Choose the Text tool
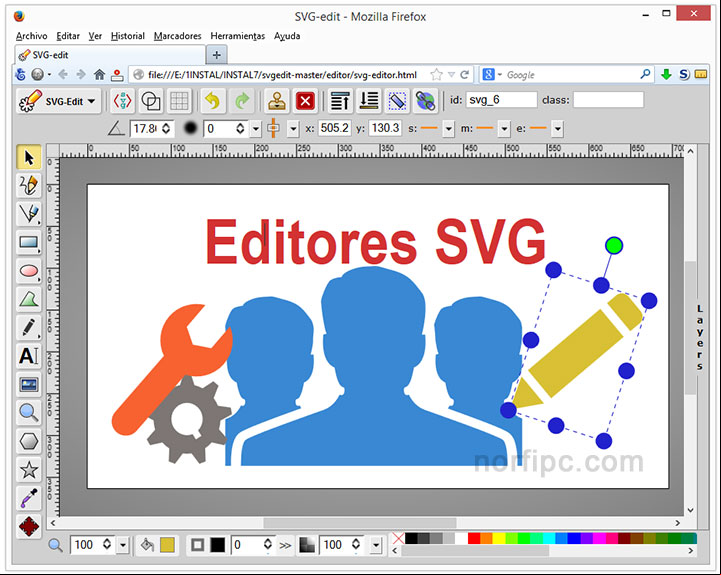This screenshot has height=575, width=721. [29, 356]
